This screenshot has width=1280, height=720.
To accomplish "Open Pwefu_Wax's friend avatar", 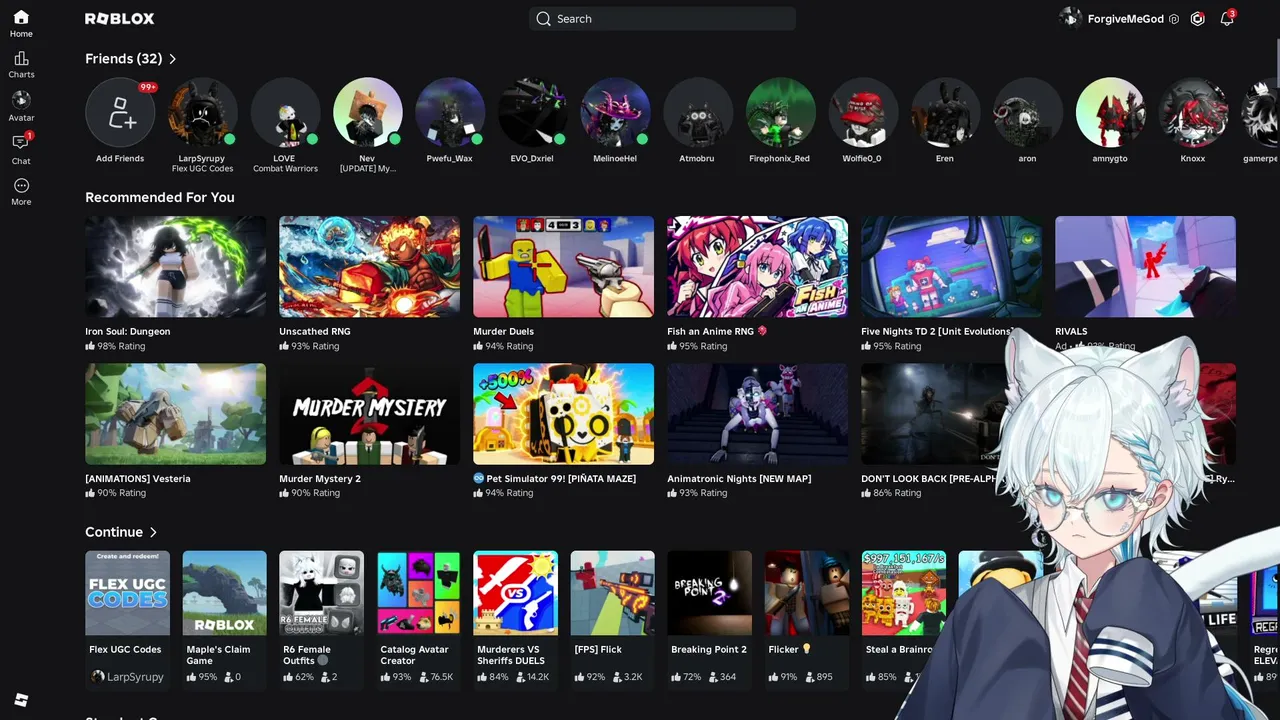I will [x=450, y=112].
